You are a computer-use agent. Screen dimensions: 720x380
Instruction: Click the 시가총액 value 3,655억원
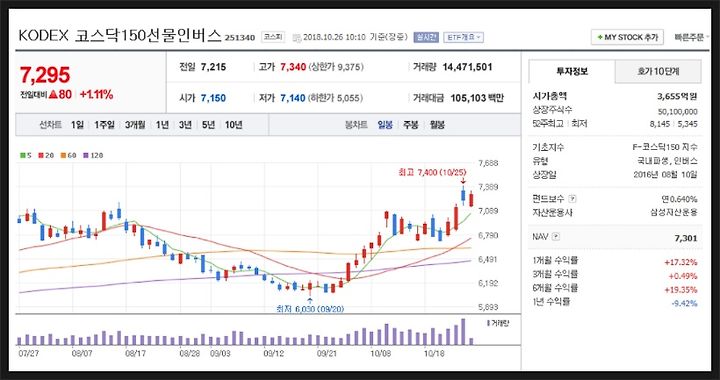pos(677,97)
